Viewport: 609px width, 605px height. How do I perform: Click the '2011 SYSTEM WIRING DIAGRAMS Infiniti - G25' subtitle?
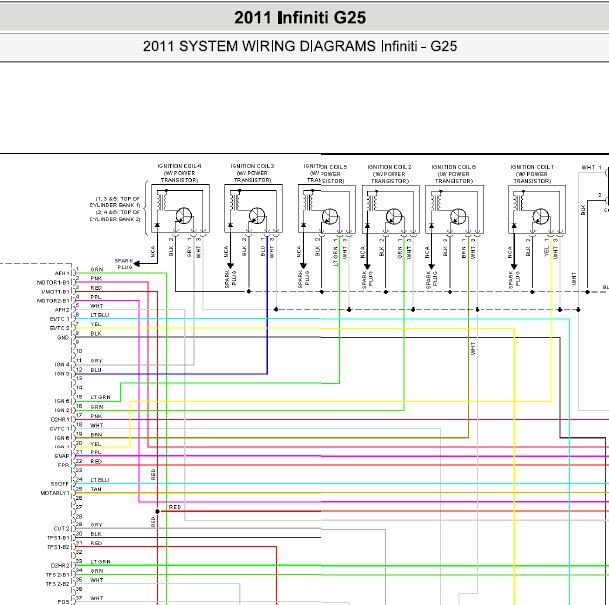tap(300, 46)
